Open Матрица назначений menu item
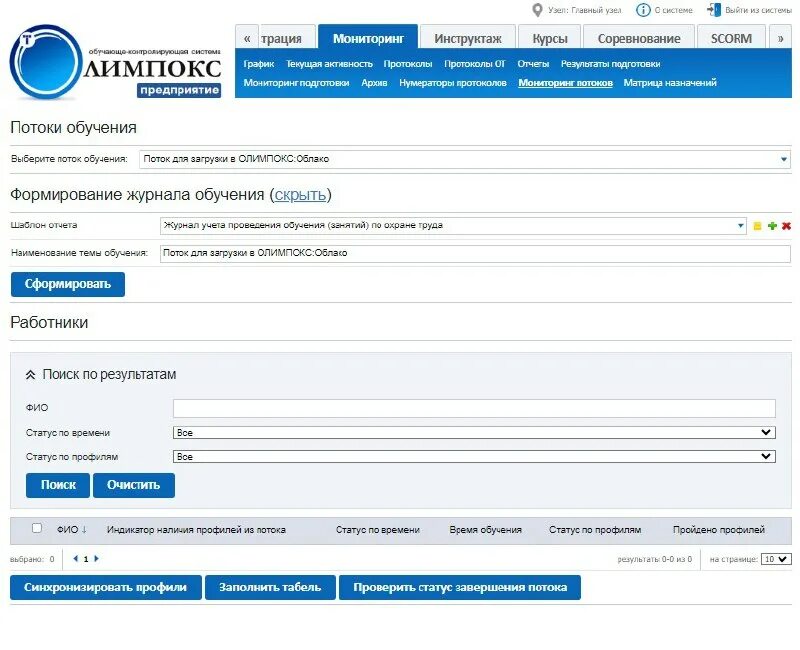Screen dimensions: 800x650 (x=671, y=82)
